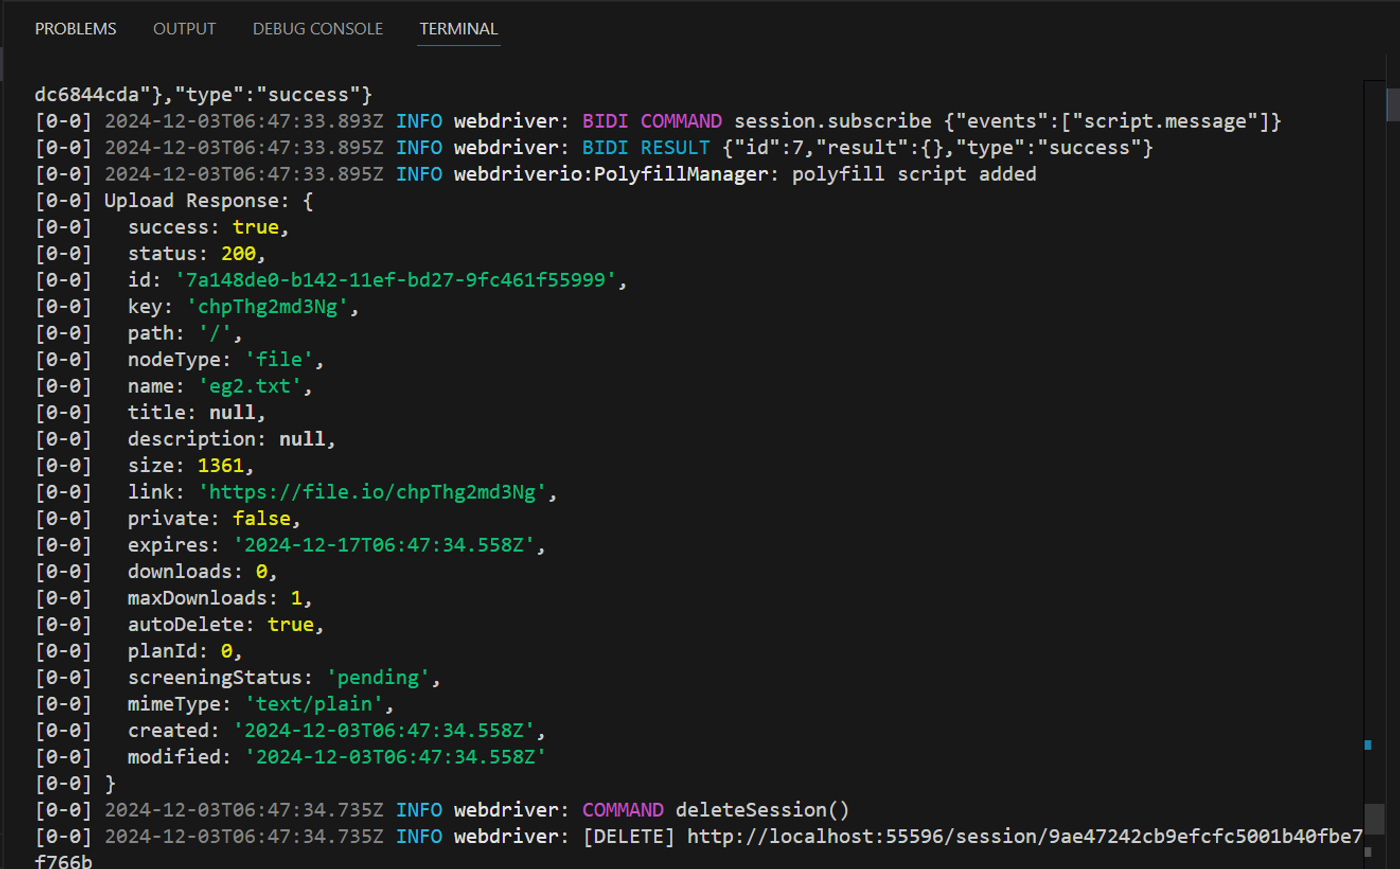1400x869 pixels.
Task: Click 'COMMAND deleteSession()' text
Action: click(x=716, y=810)
